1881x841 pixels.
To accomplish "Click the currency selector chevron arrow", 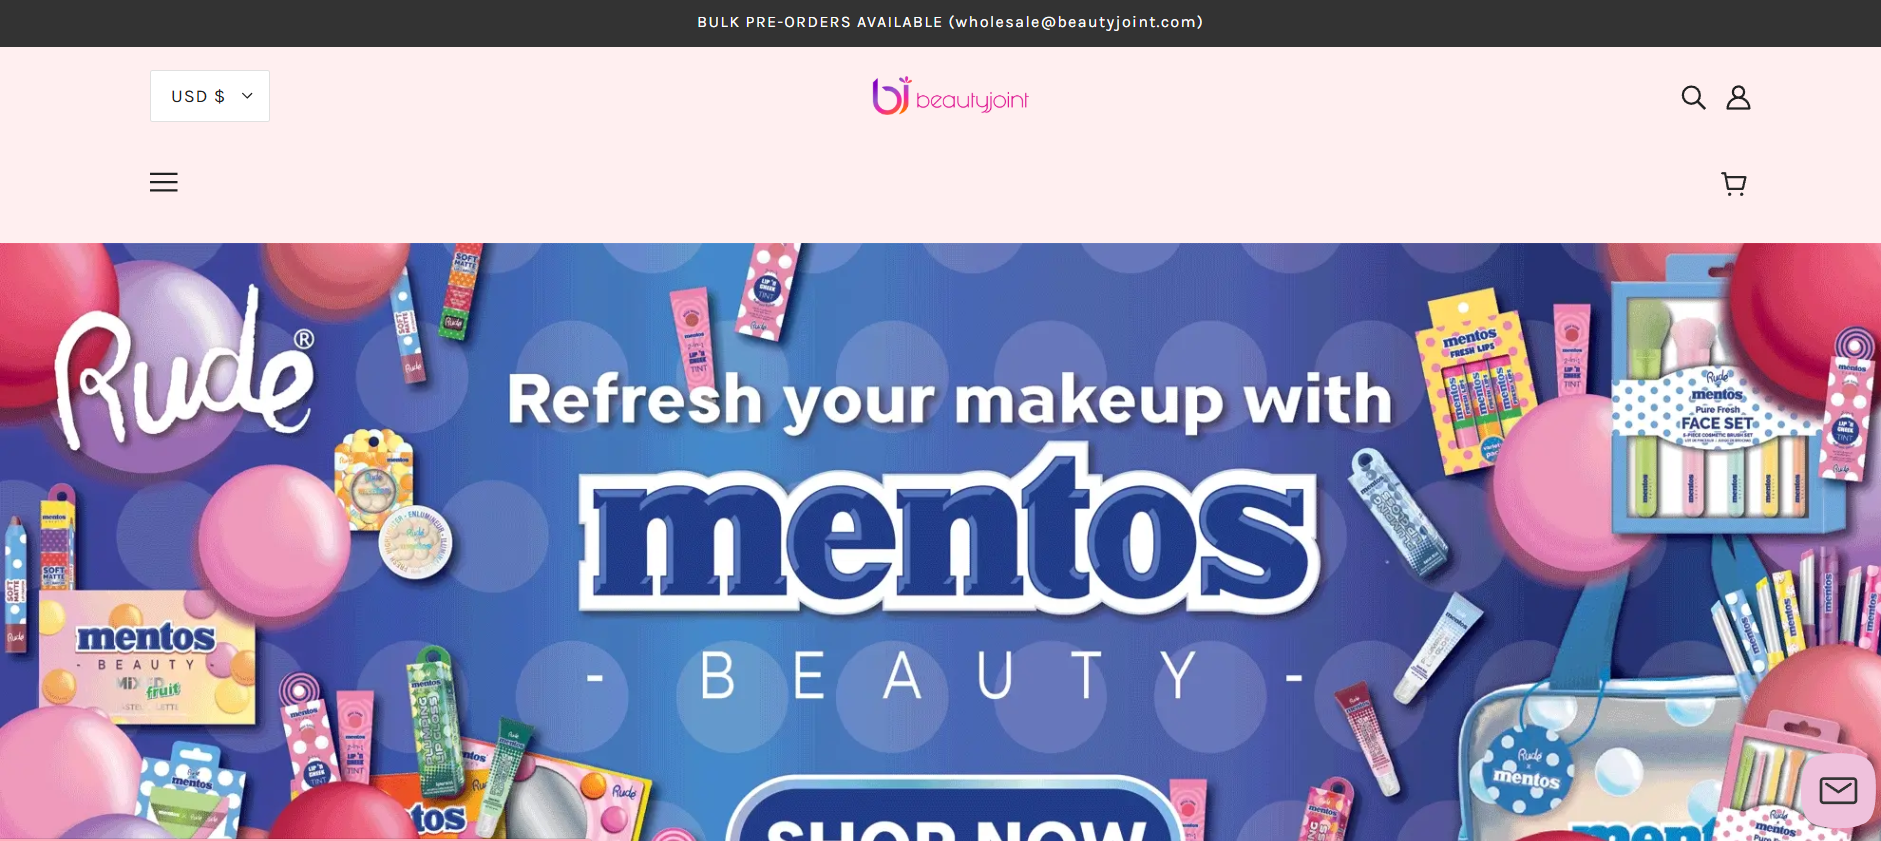I will pos(247,96).
